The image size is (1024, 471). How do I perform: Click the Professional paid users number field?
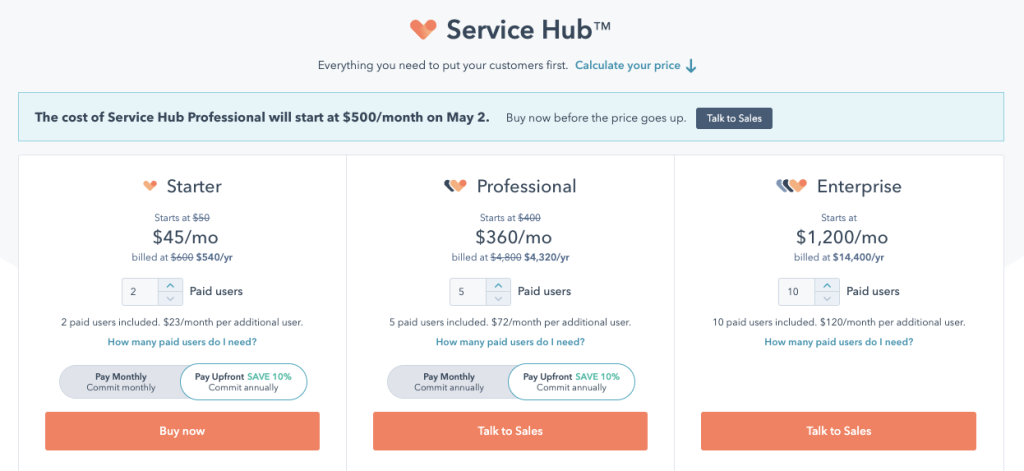tap(468, 292)
